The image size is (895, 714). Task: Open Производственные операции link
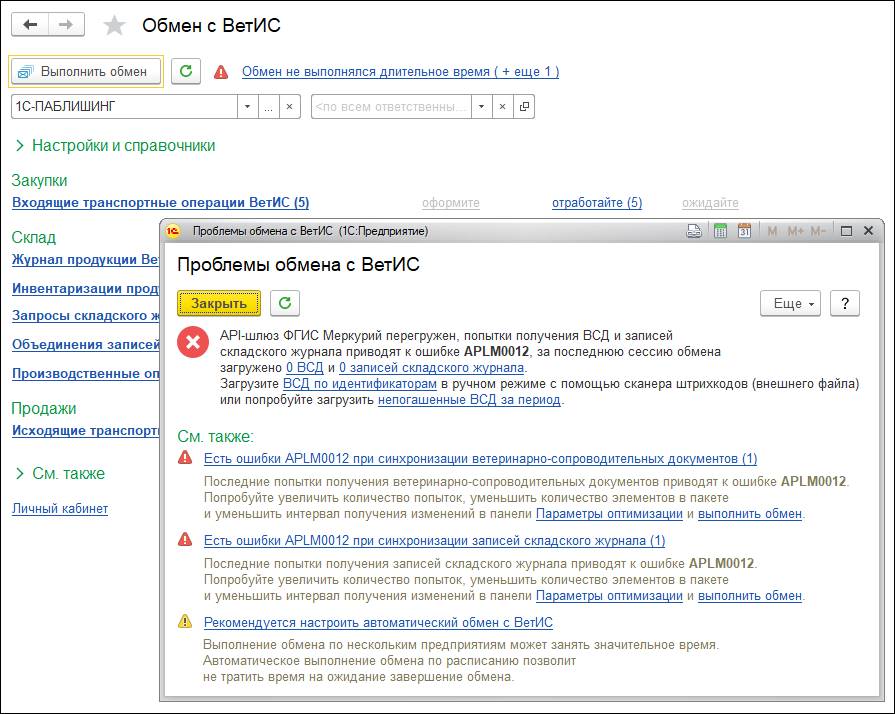86,374
